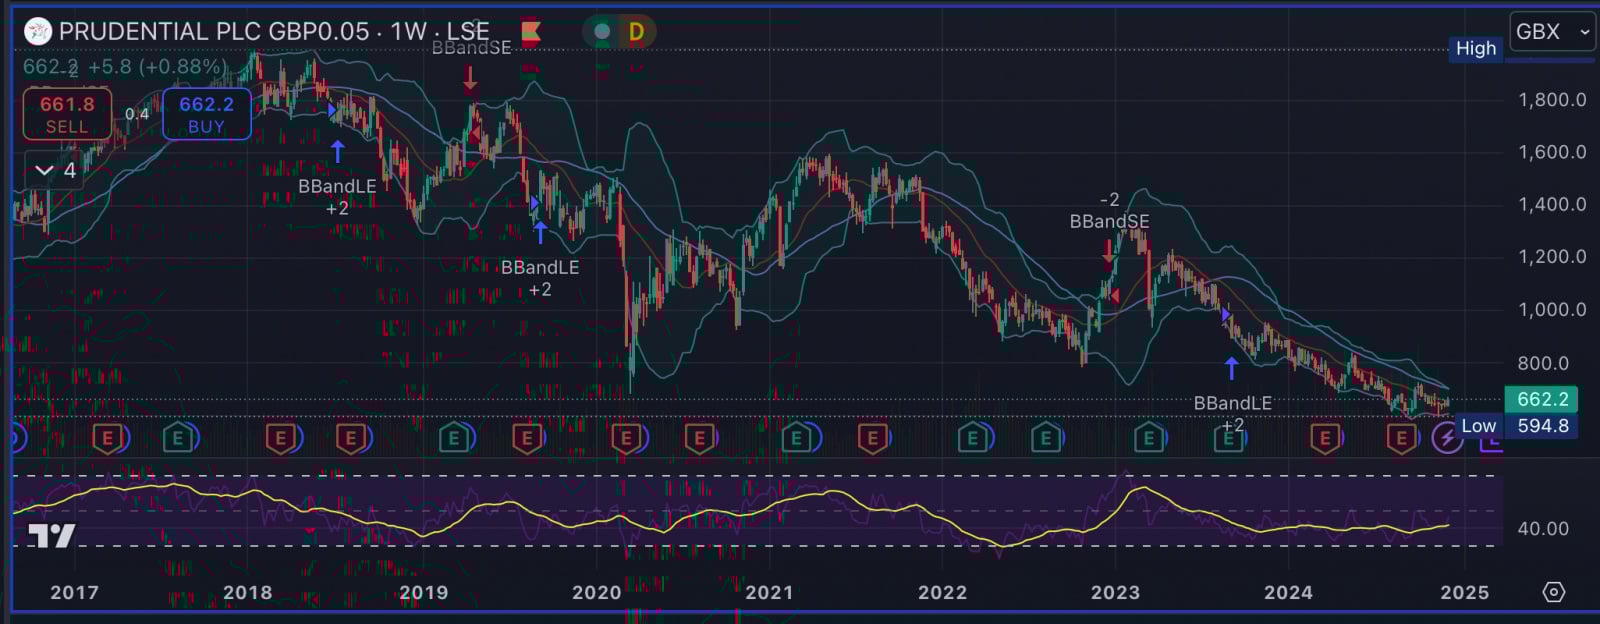
Task: Click blue up arrow above the 2019 BBandLE label
Action: pyautogui.click(x=541, y=232)
